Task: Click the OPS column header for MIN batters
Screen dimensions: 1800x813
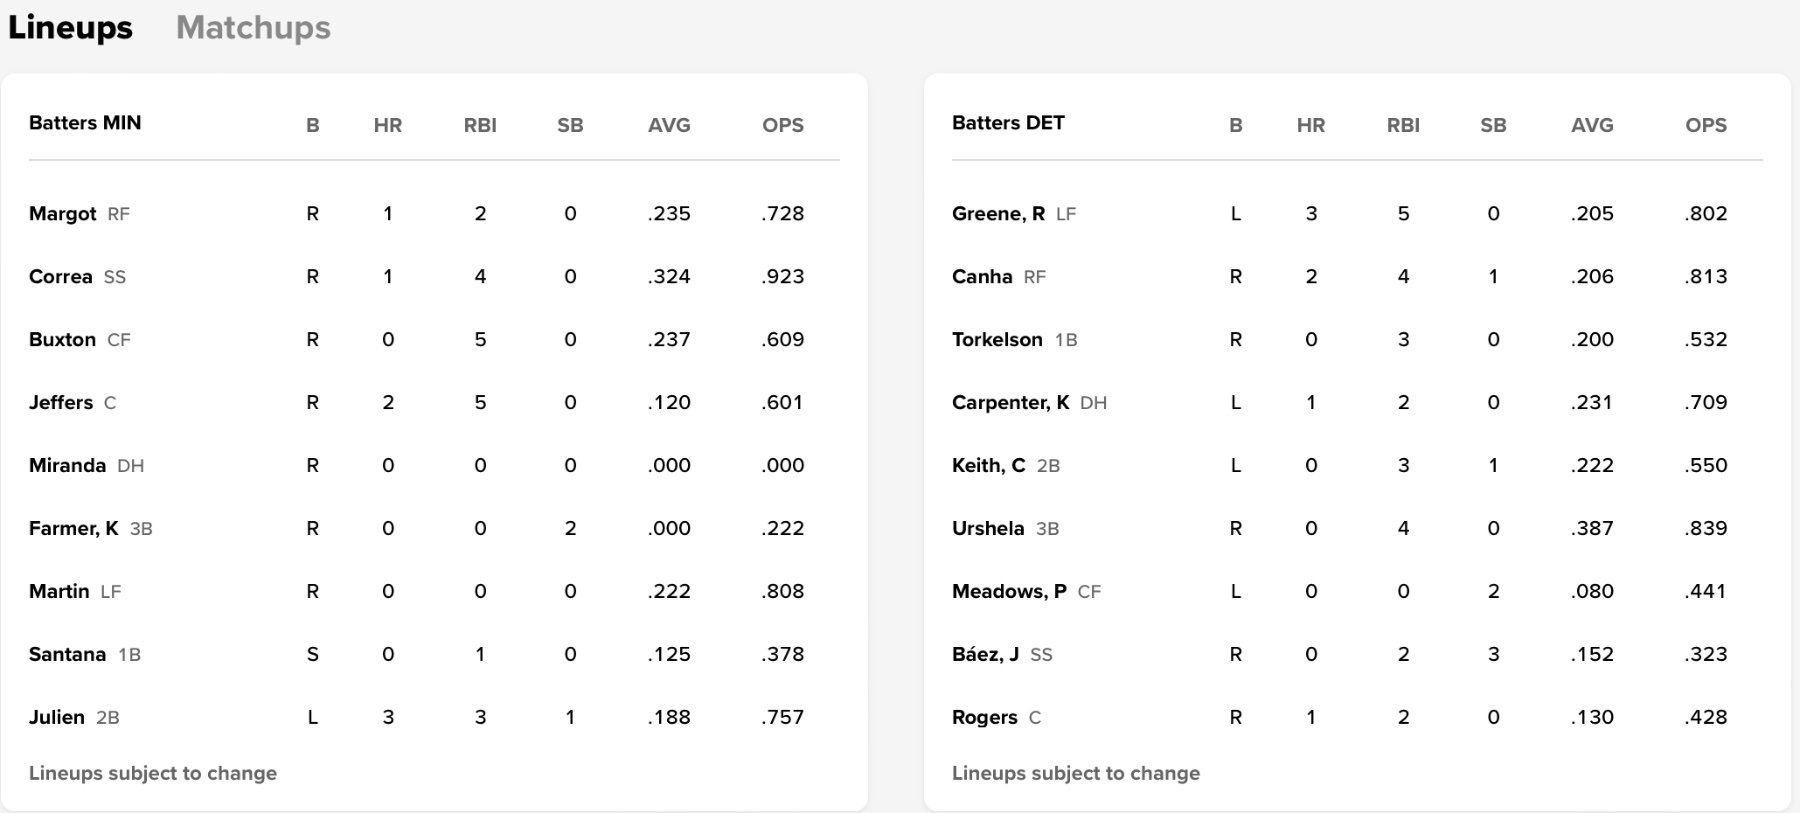Action: point(782,126)
